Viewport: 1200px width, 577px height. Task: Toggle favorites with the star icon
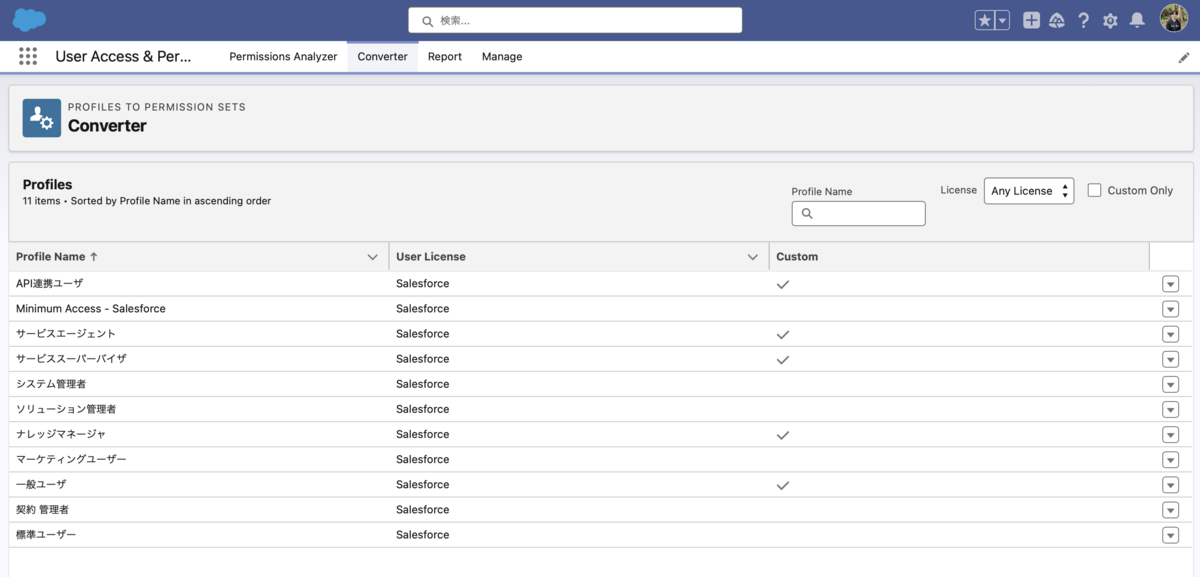[984, 19]
